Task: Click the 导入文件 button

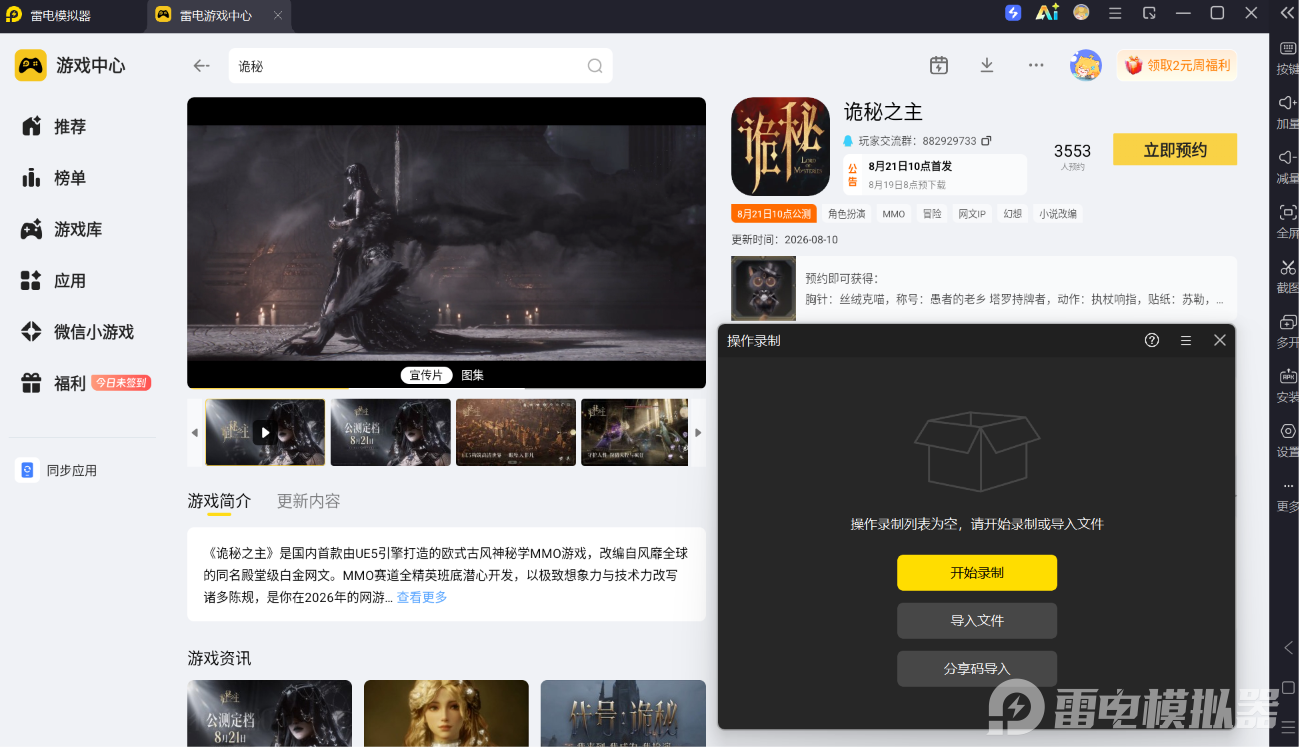Action: tap(977, 621)
